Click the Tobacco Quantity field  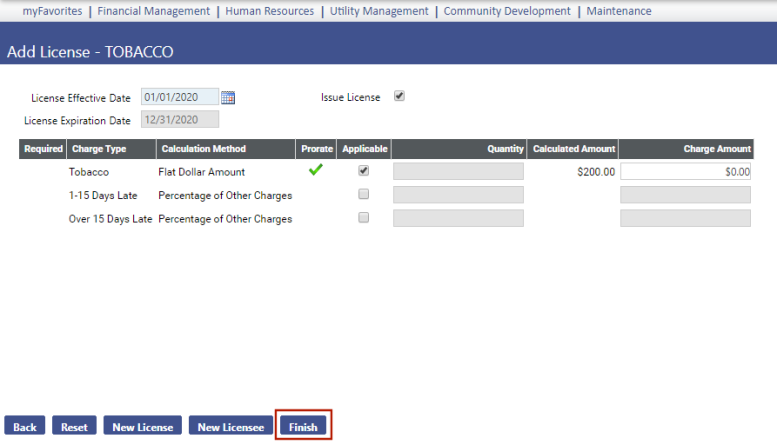458,172
